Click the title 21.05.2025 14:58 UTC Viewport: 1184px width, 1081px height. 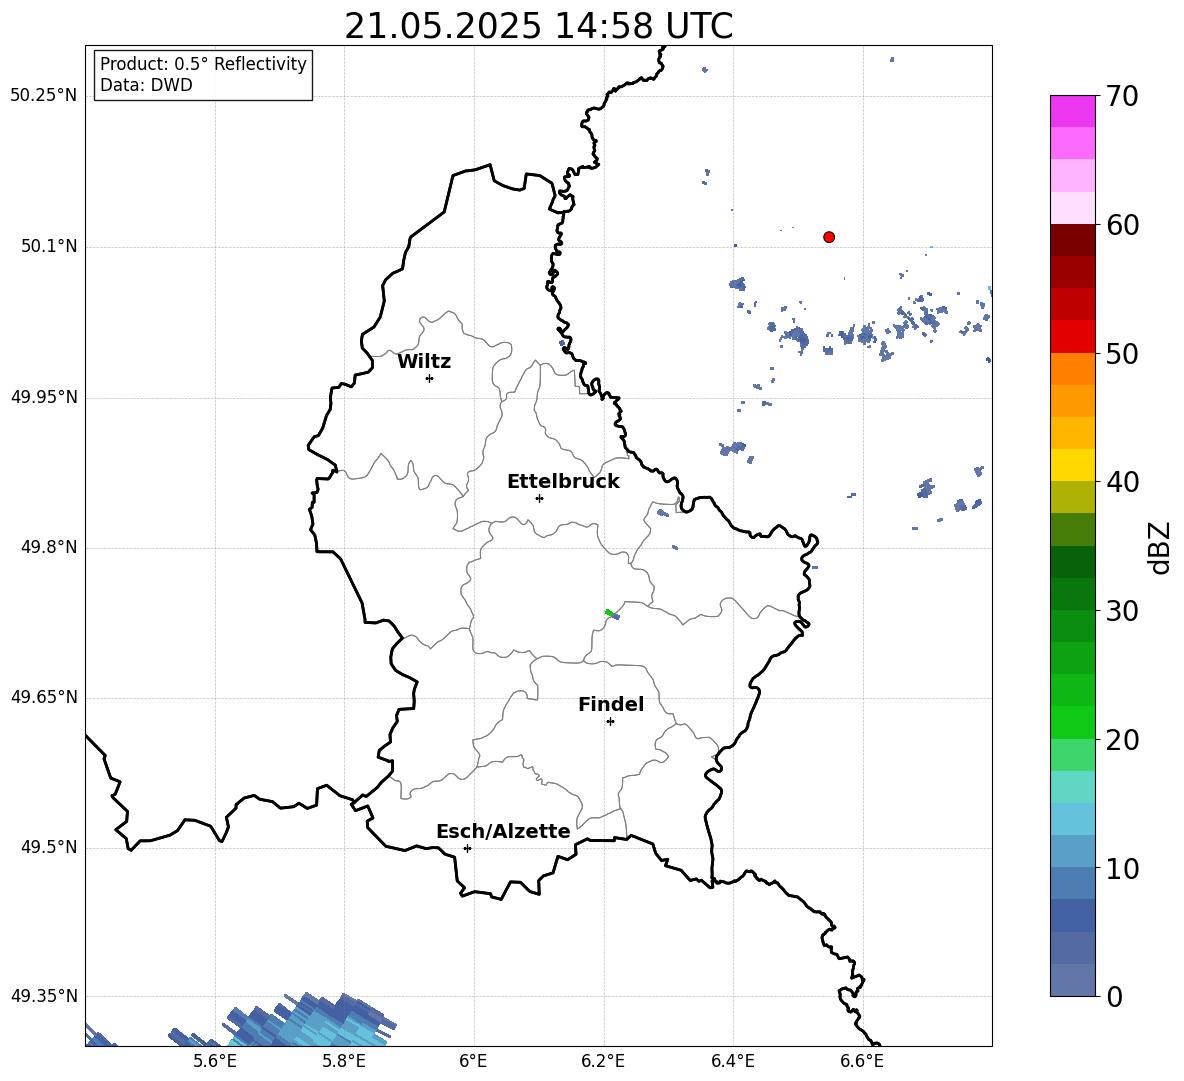pyautogui.click(x=538, y=26)
